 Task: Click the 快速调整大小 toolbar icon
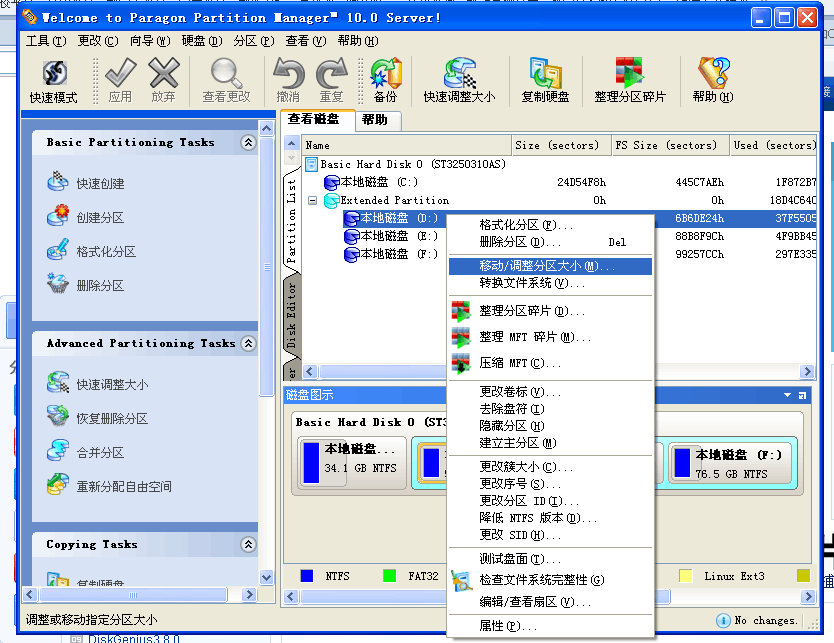point(460,73)
